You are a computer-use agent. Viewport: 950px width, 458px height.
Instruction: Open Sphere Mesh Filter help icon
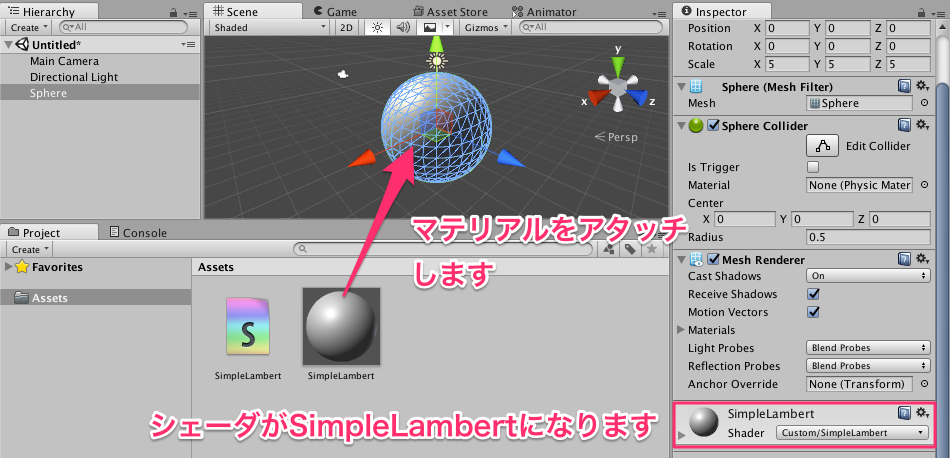tap(904, 86)
